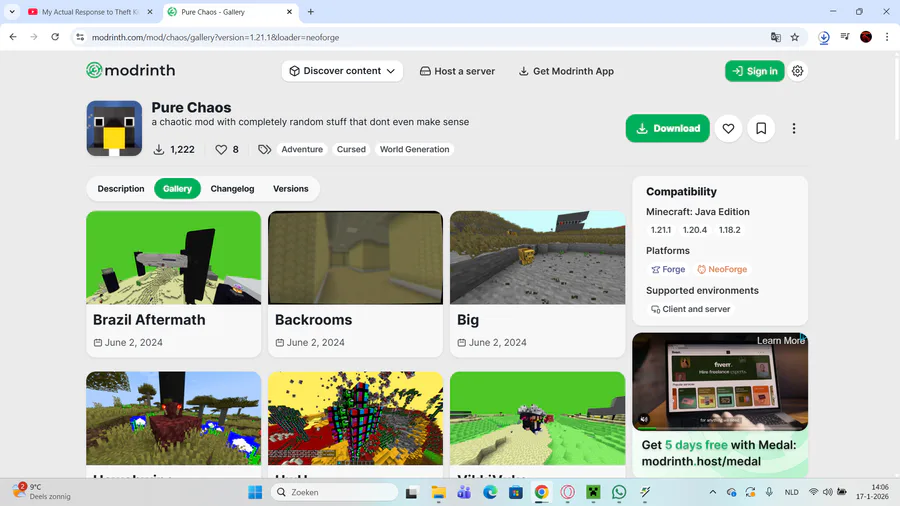Viewport: 900px width, 506px height.
Task: Click the Pure Chaos title text
Action: (191, 107)
